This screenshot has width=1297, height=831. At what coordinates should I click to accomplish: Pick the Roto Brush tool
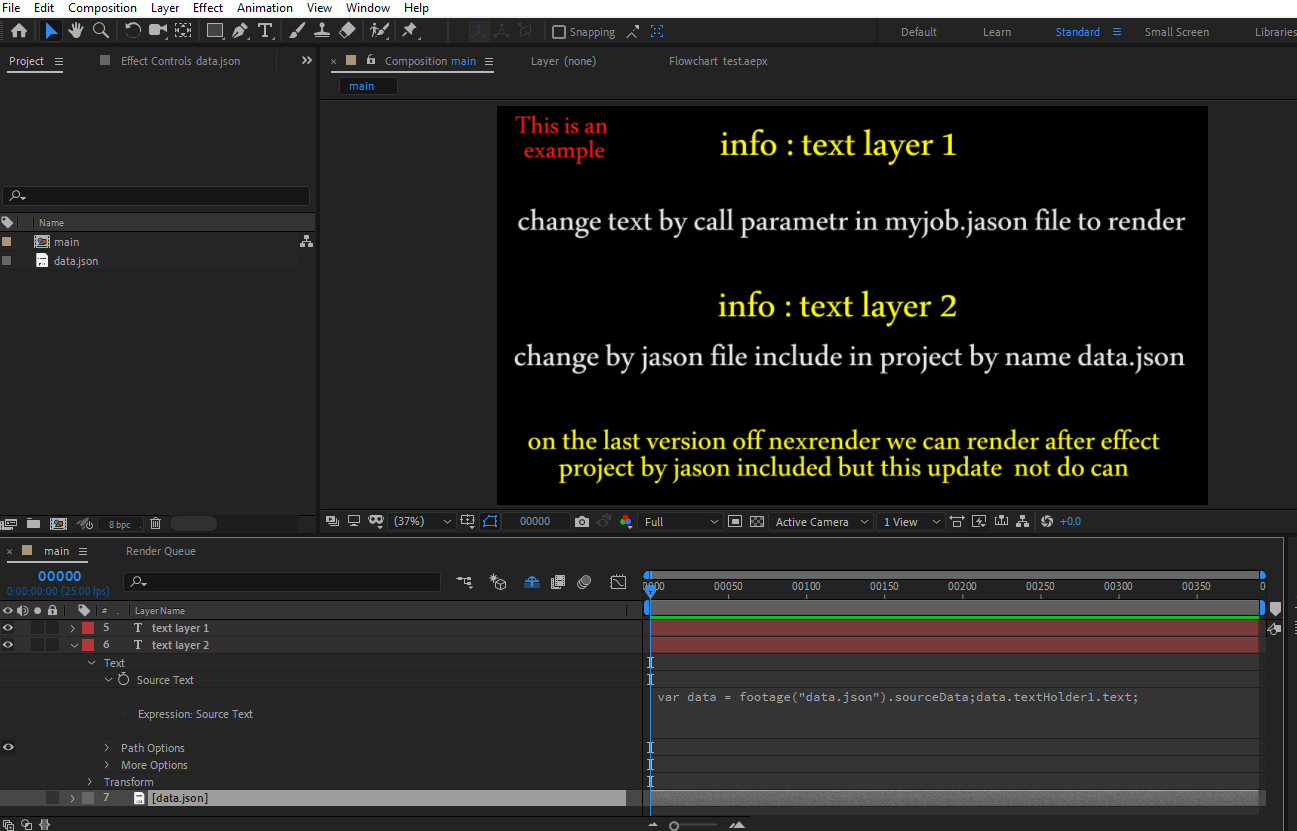pos(378,31)
